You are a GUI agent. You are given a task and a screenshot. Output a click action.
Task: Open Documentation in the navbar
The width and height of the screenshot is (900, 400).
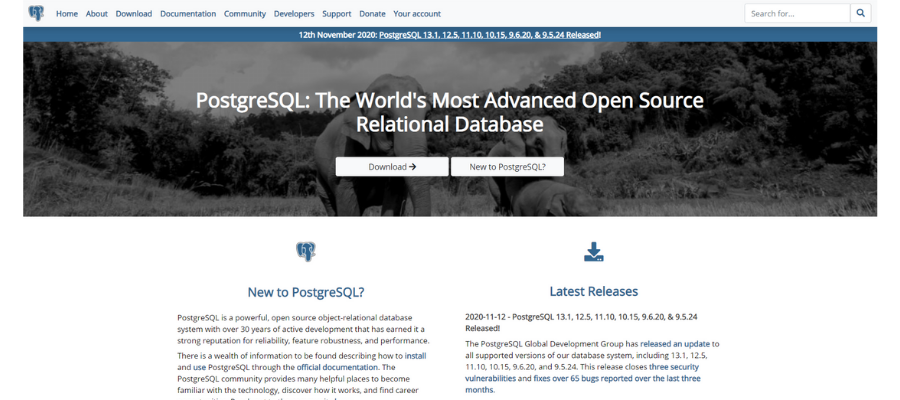coord(188,14)
